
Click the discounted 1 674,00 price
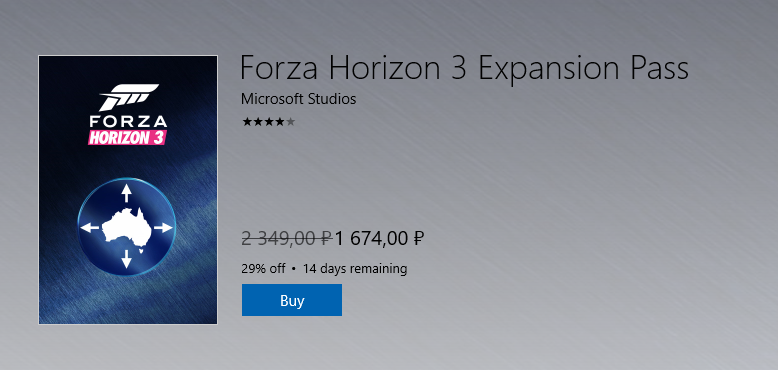coord(380,239)
